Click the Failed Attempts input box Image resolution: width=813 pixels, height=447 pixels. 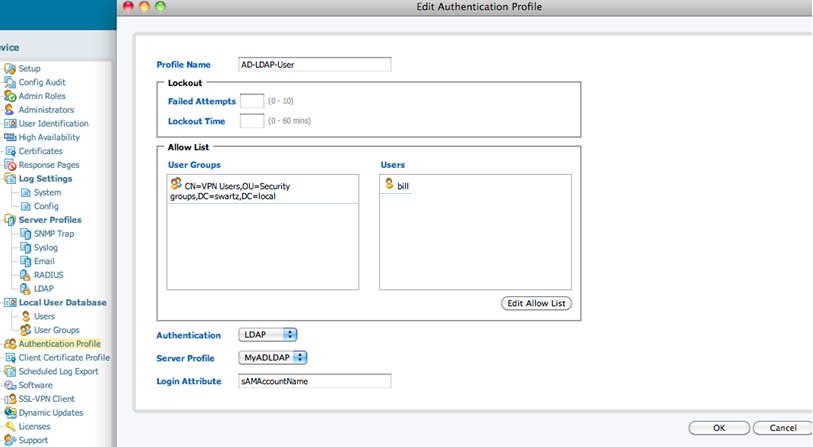point(252,101)
